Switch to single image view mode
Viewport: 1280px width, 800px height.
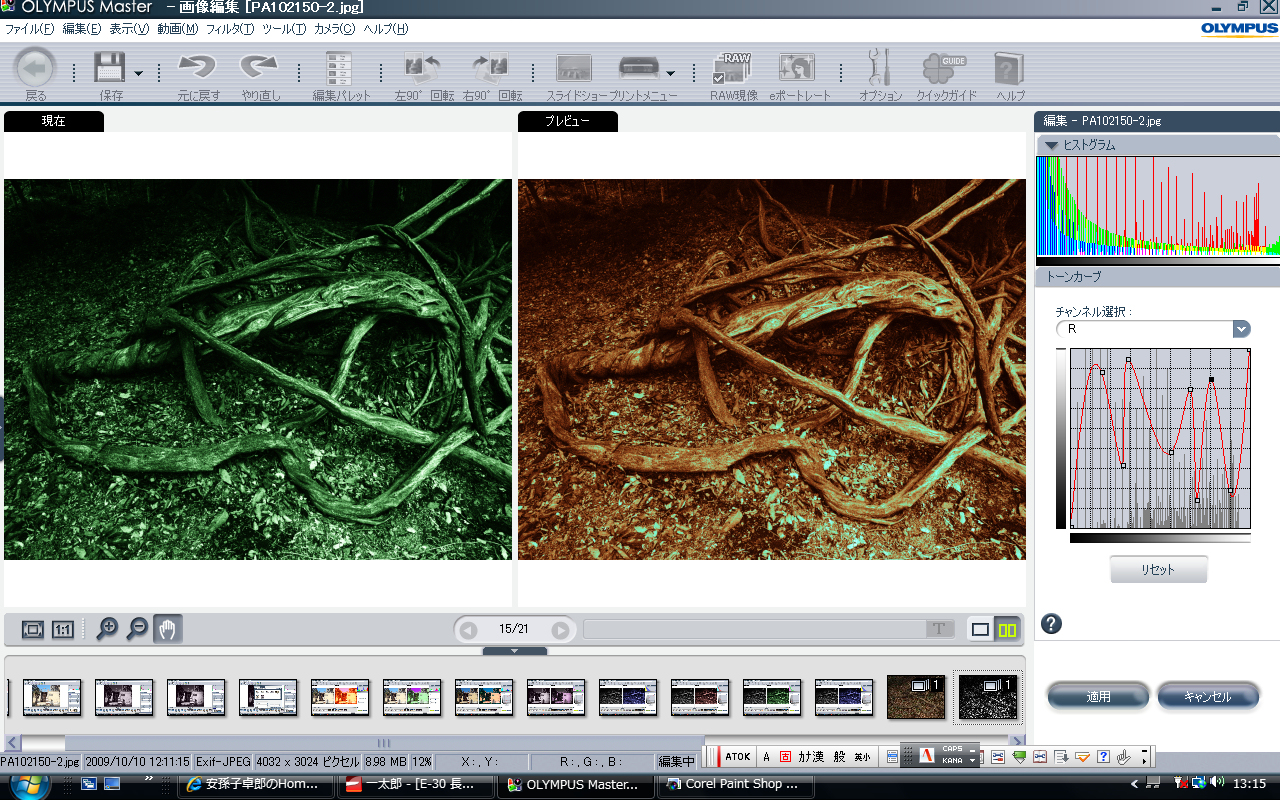pos(981,630)
